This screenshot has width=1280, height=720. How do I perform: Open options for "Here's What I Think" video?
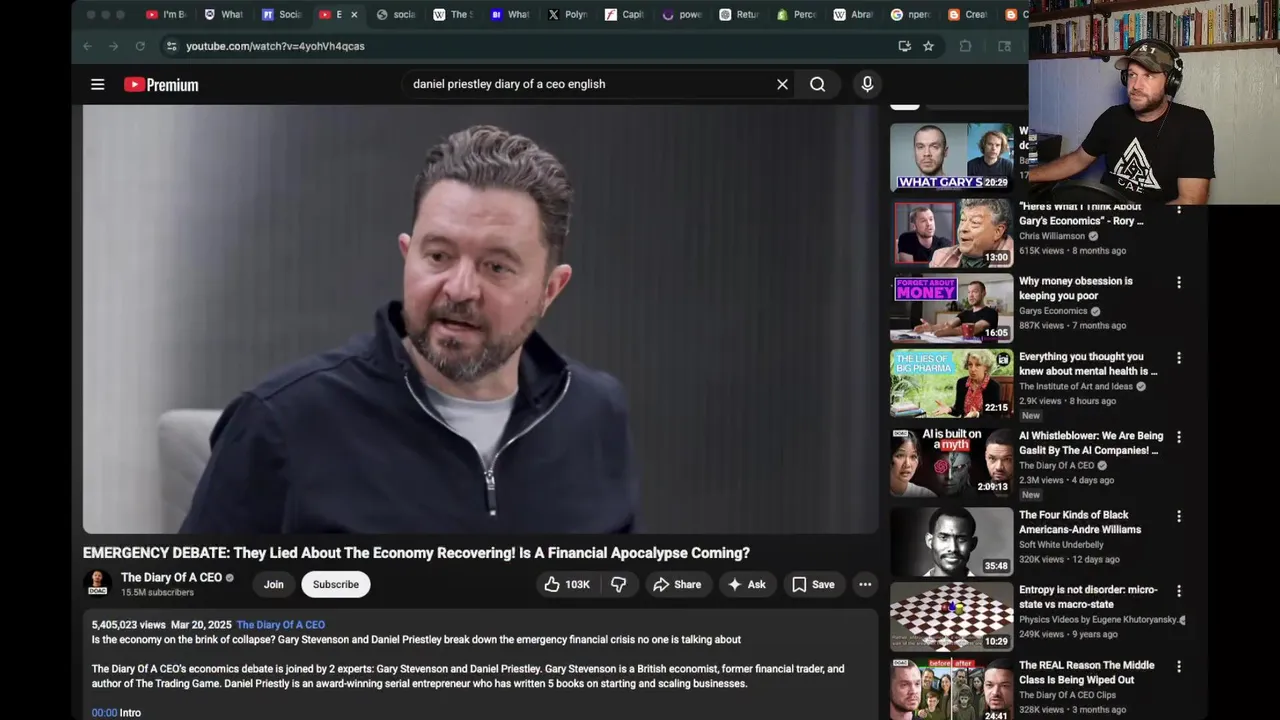click(x=1179, y=208)
